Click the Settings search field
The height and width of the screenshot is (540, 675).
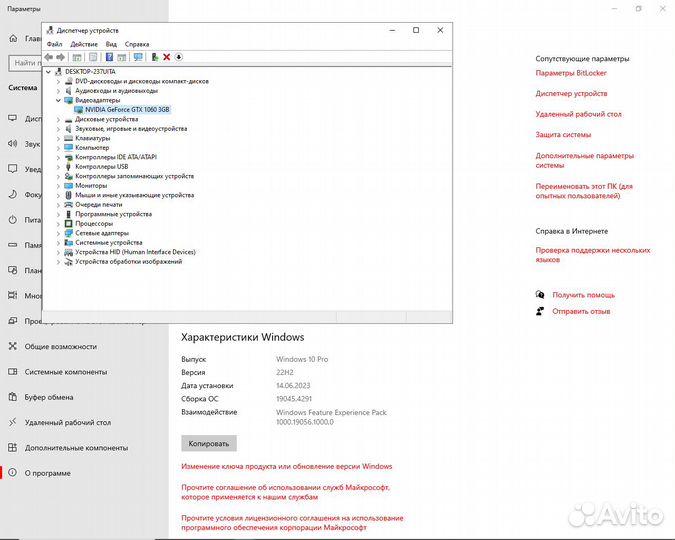pos(25,63)
